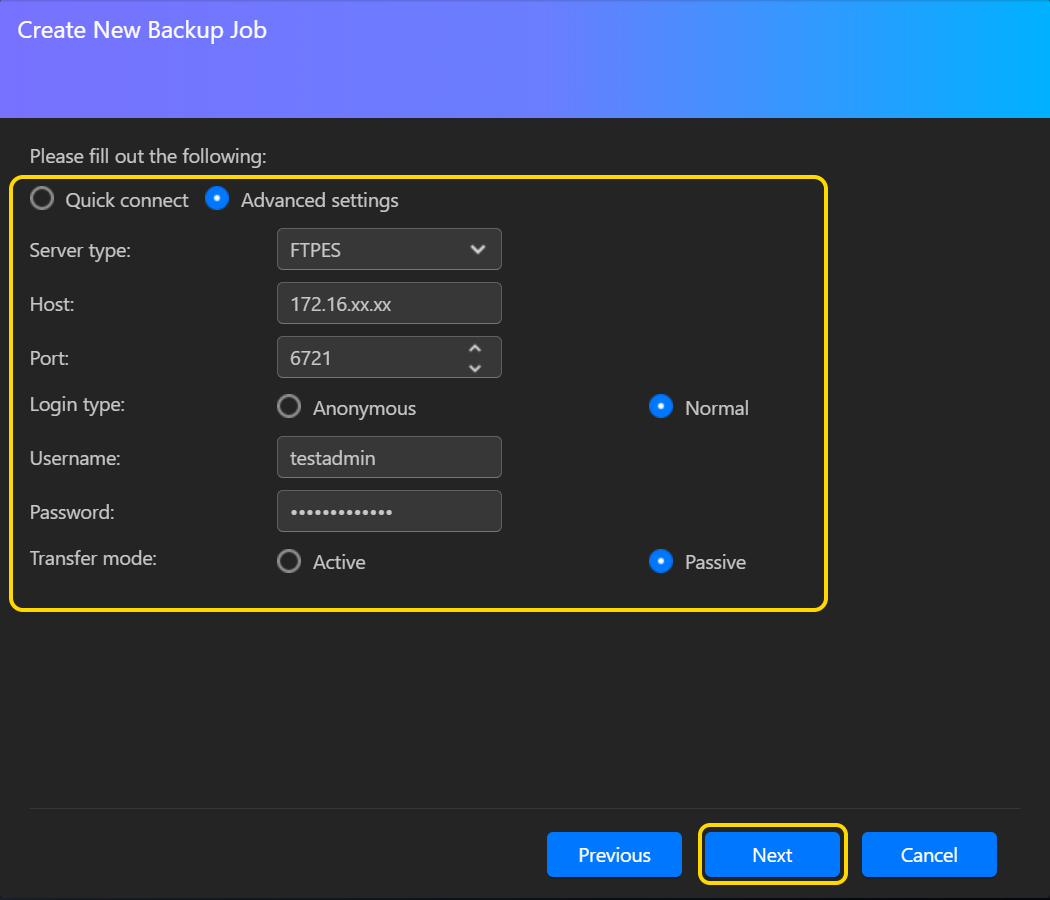Image resolution: width=1050 pixels, height=900 pixels.
Task: Focus the Port number field
Action: click(370, 358)
